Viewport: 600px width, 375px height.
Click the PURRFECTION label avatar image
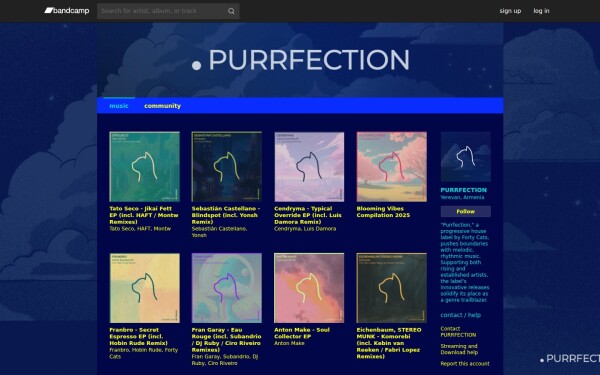466,157
